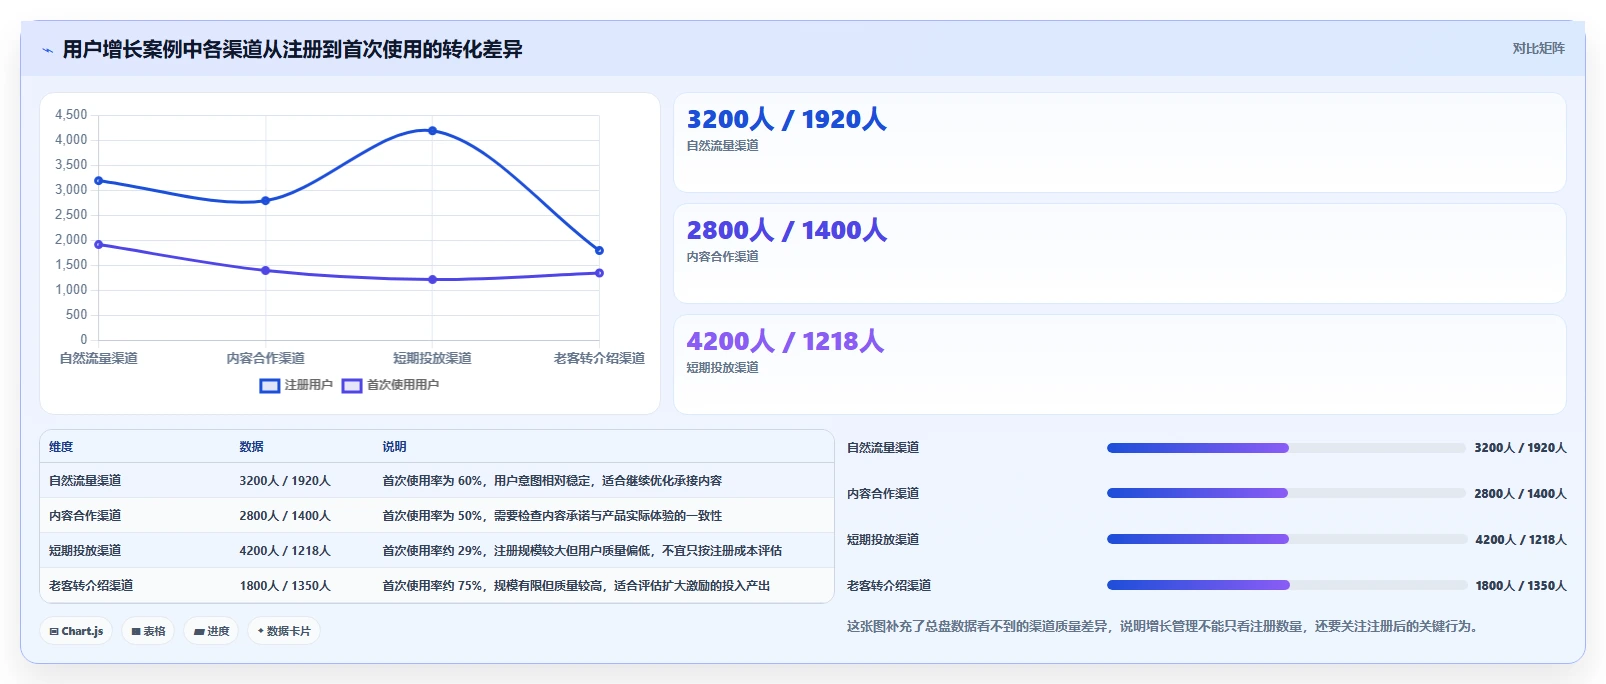Click the 短期投放渠道 label beside the progress bars
Viewport: 1606px width, 684px height.
point(883,540)
